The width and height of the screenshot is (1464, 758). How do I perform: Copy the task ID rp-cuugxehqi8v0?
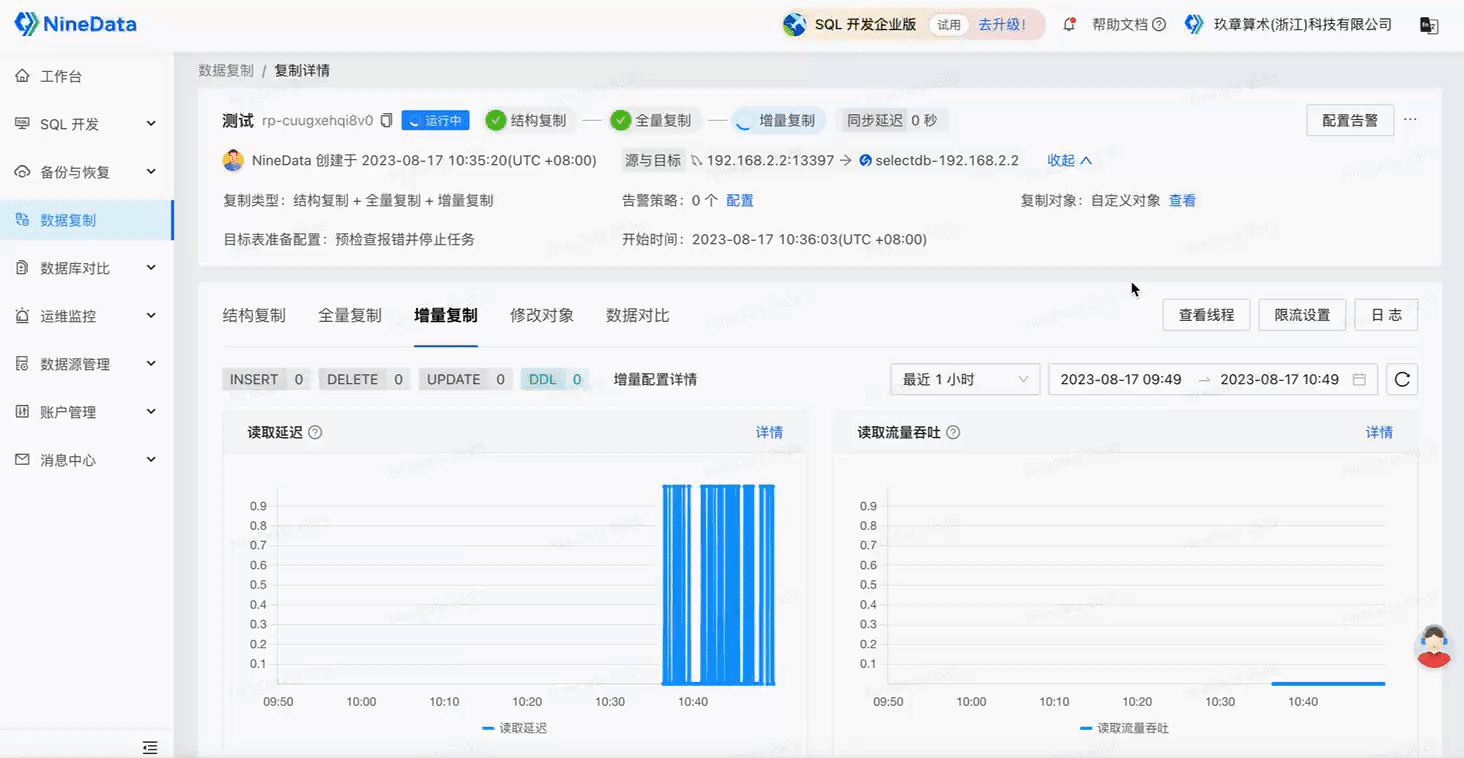(x=386, y=121)
